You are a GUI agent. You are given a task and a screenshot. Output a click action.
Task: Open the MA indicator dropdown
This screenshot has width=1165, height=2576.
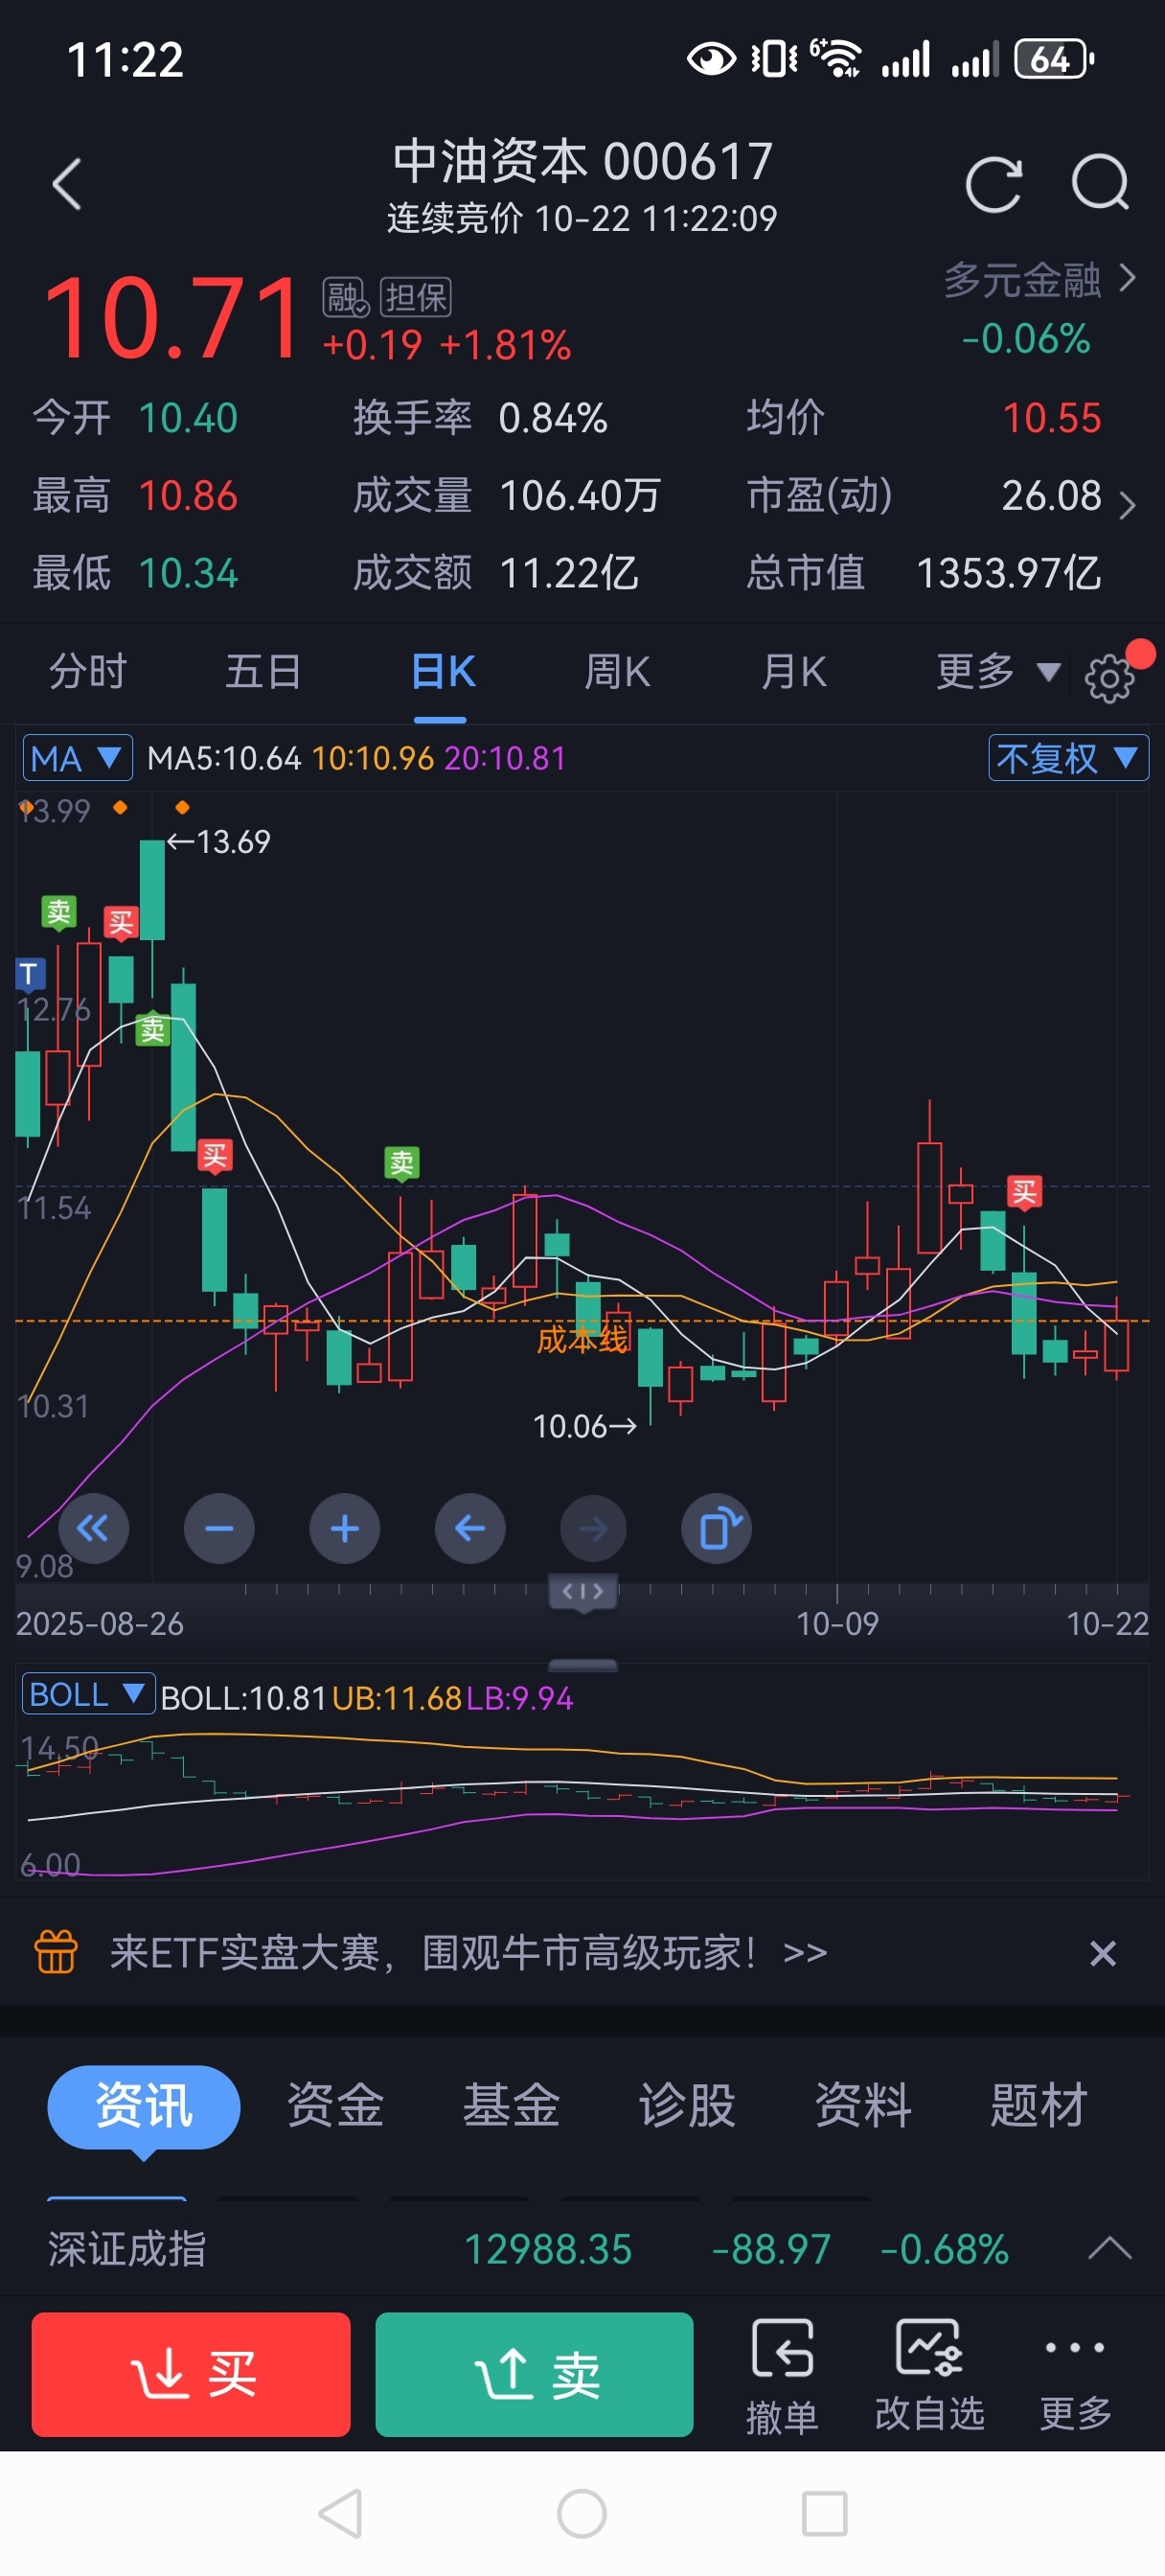click(x=77, y=758)
